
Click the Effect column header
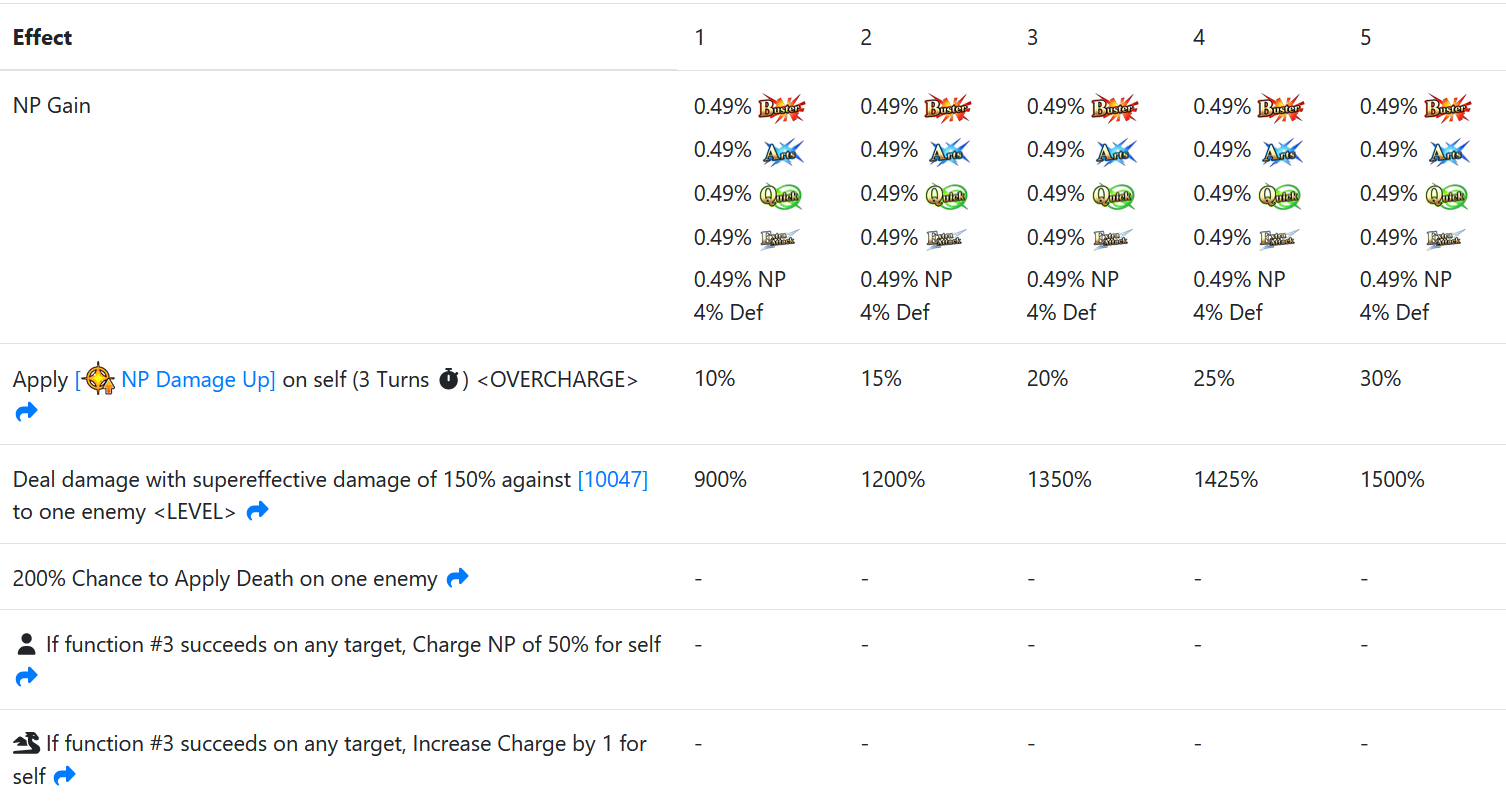[43, 38]
